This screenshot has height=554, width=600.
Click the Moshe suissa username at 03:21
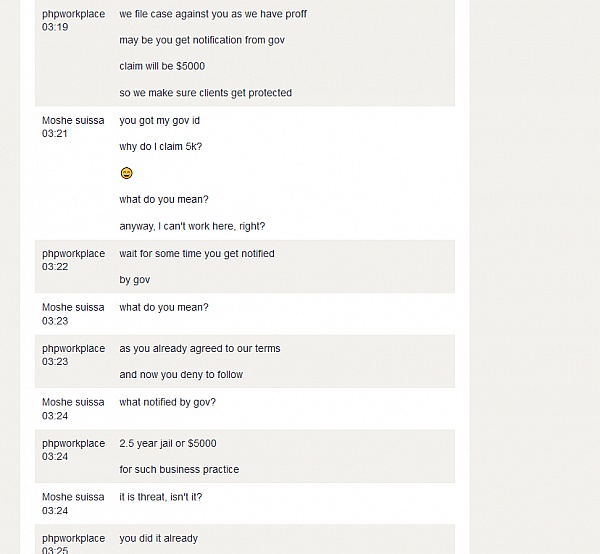[x=73, y=121]
